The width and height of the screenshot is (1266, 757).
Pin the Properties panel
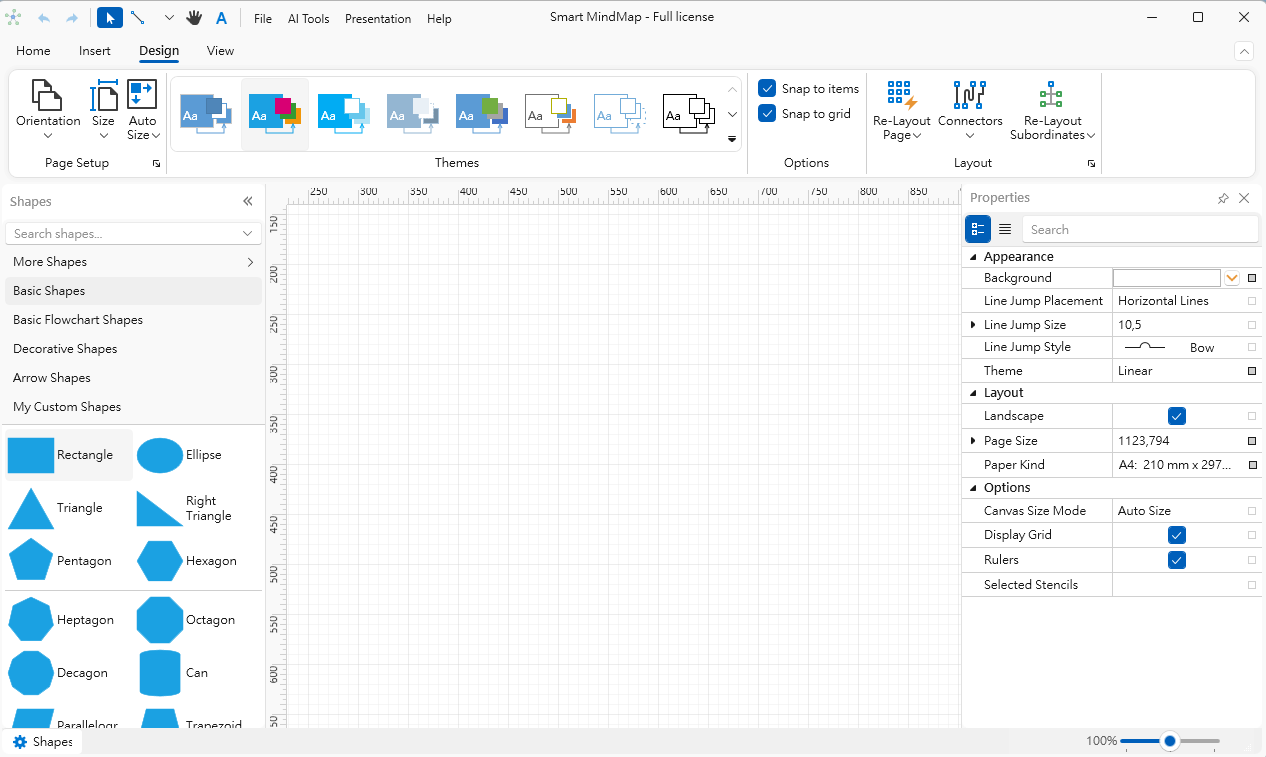pos(1223,198)
